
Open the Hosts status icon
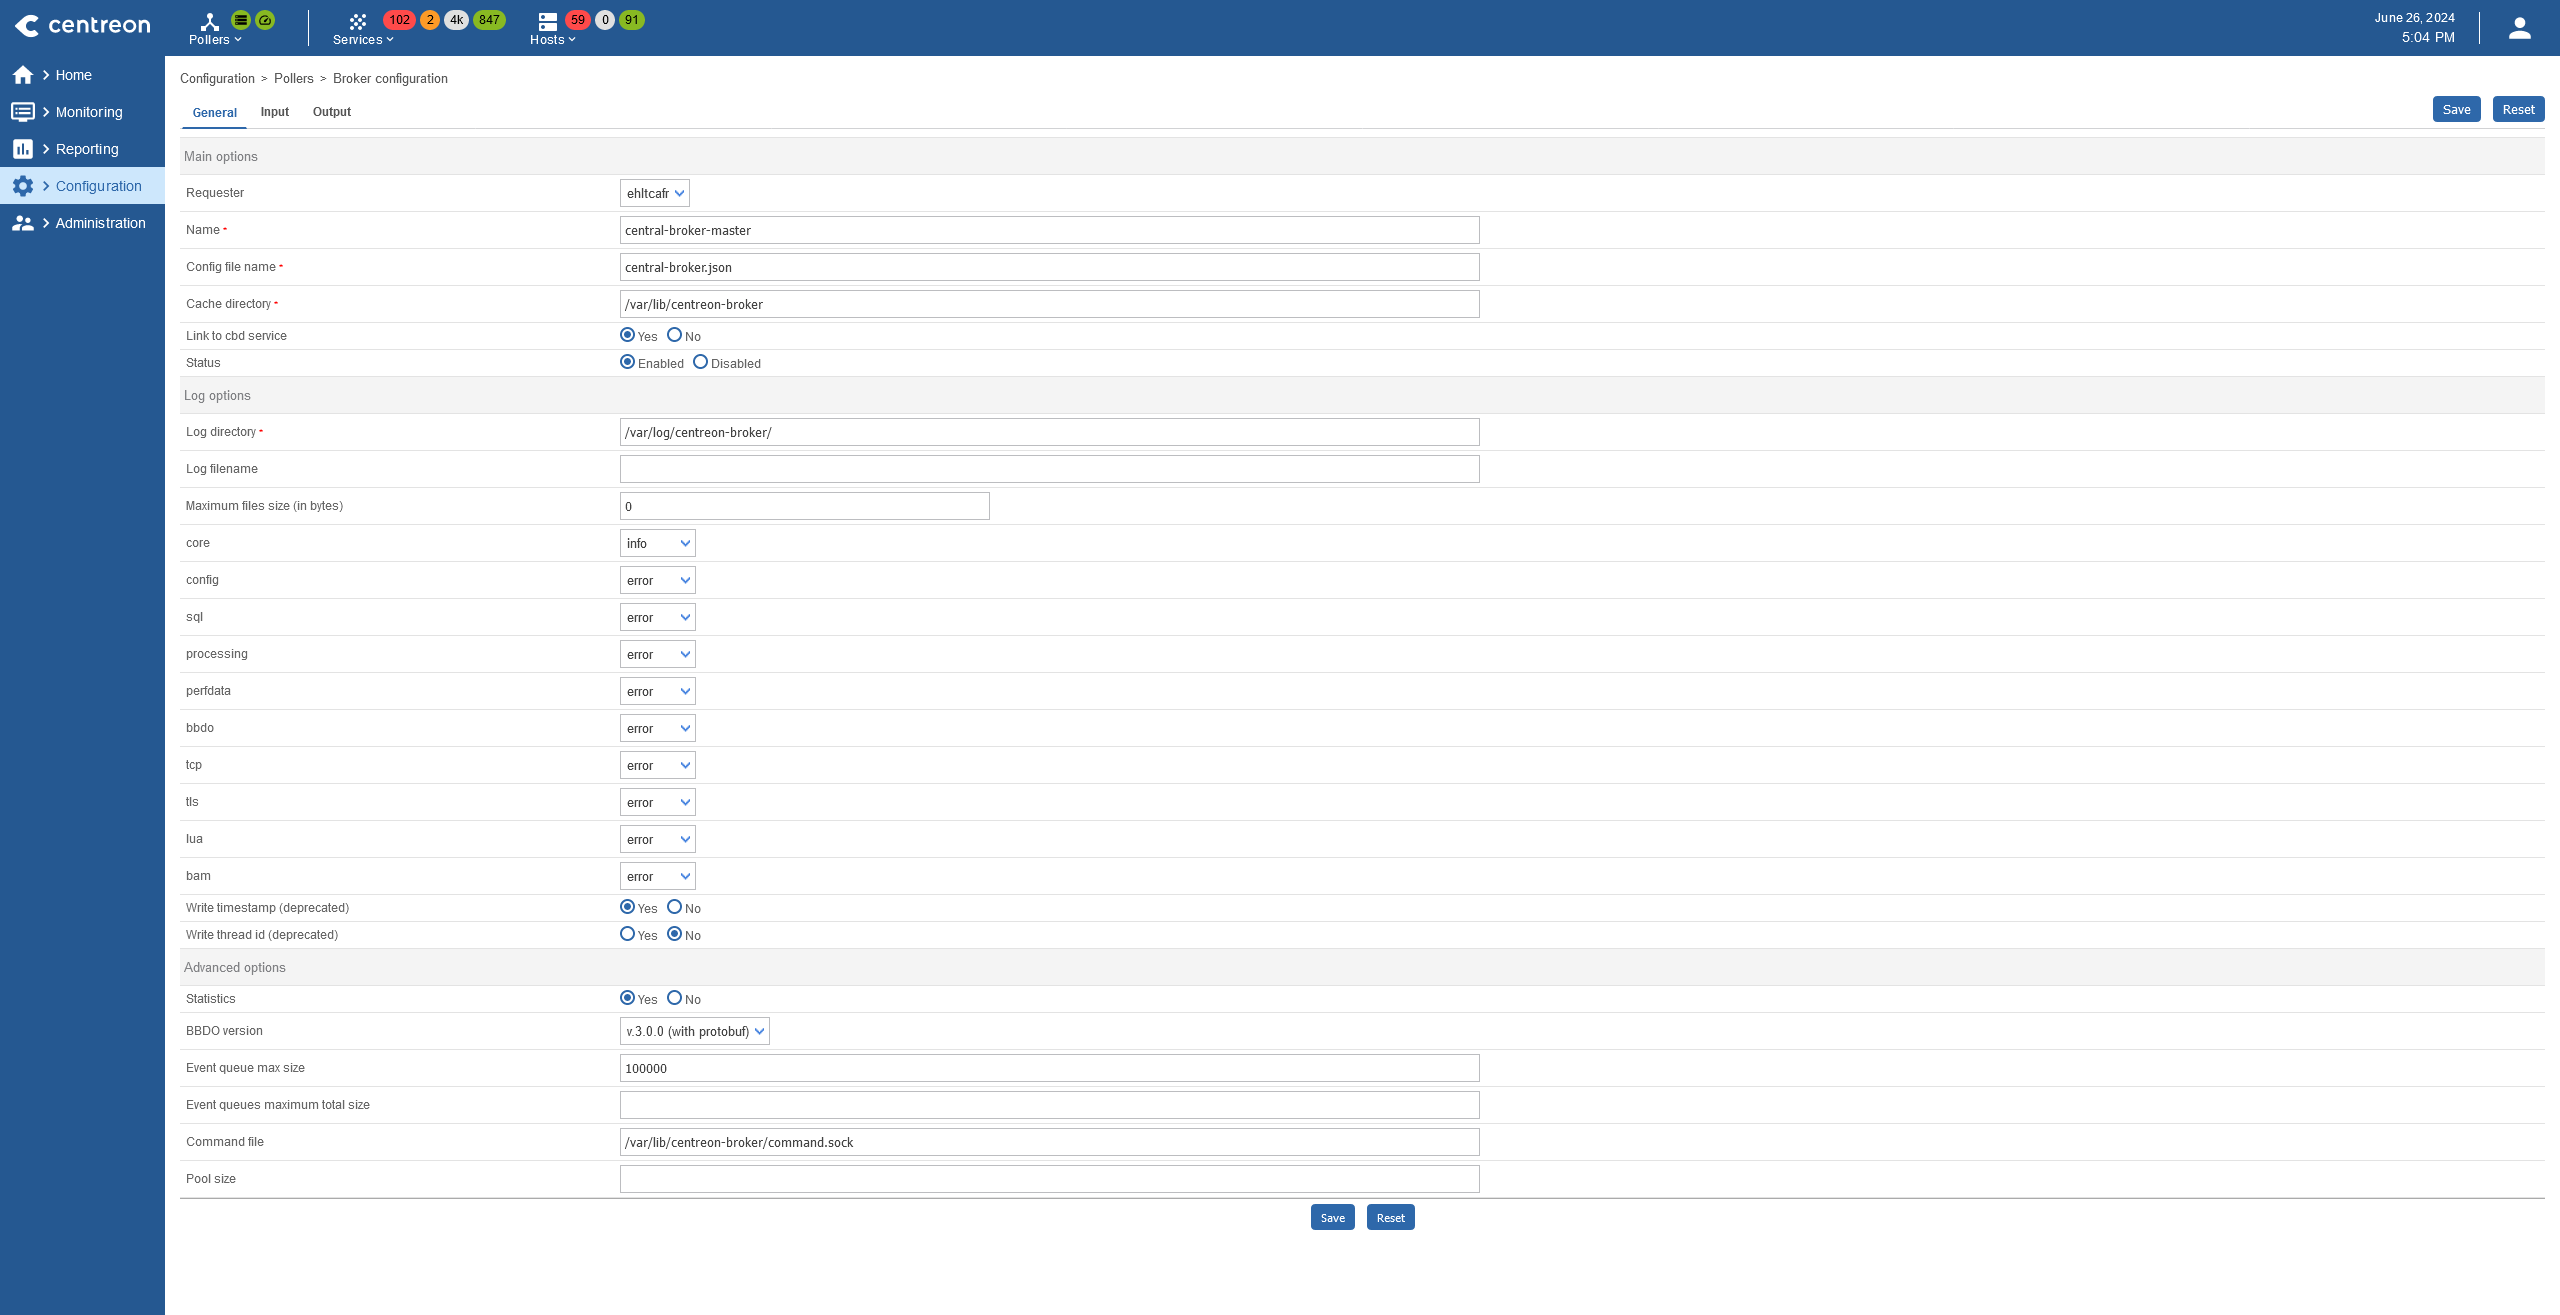click(x=547, y=21)
